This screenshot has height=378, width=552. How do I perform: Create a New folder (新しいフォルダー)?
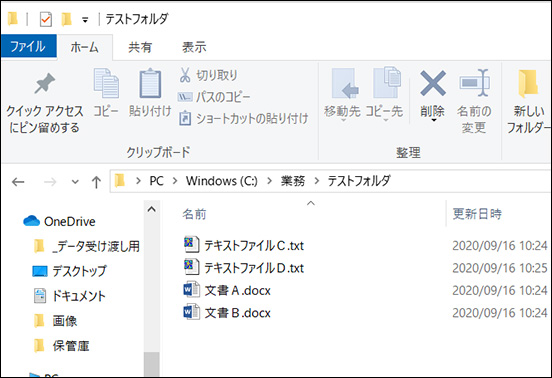[x=528, y=101]
